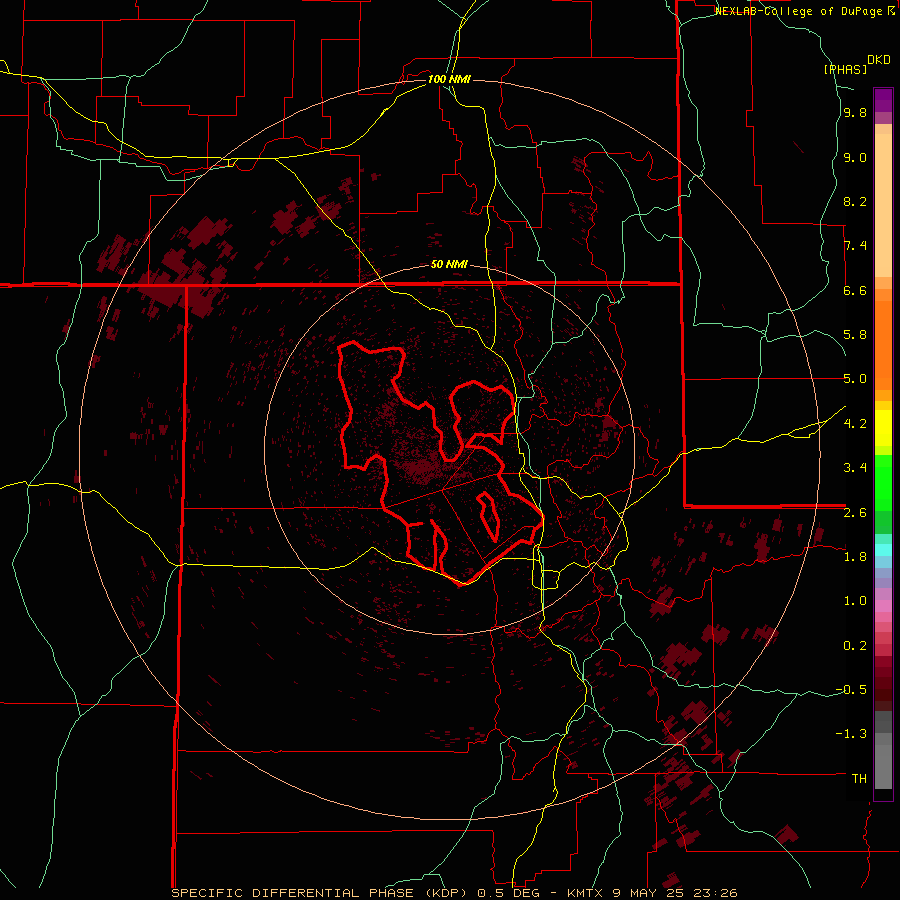The width and height of the screenshot is (900, 900).
Task: Click the DKD label above the color scale
Action: pyautogui.click(x=879, y=60)
